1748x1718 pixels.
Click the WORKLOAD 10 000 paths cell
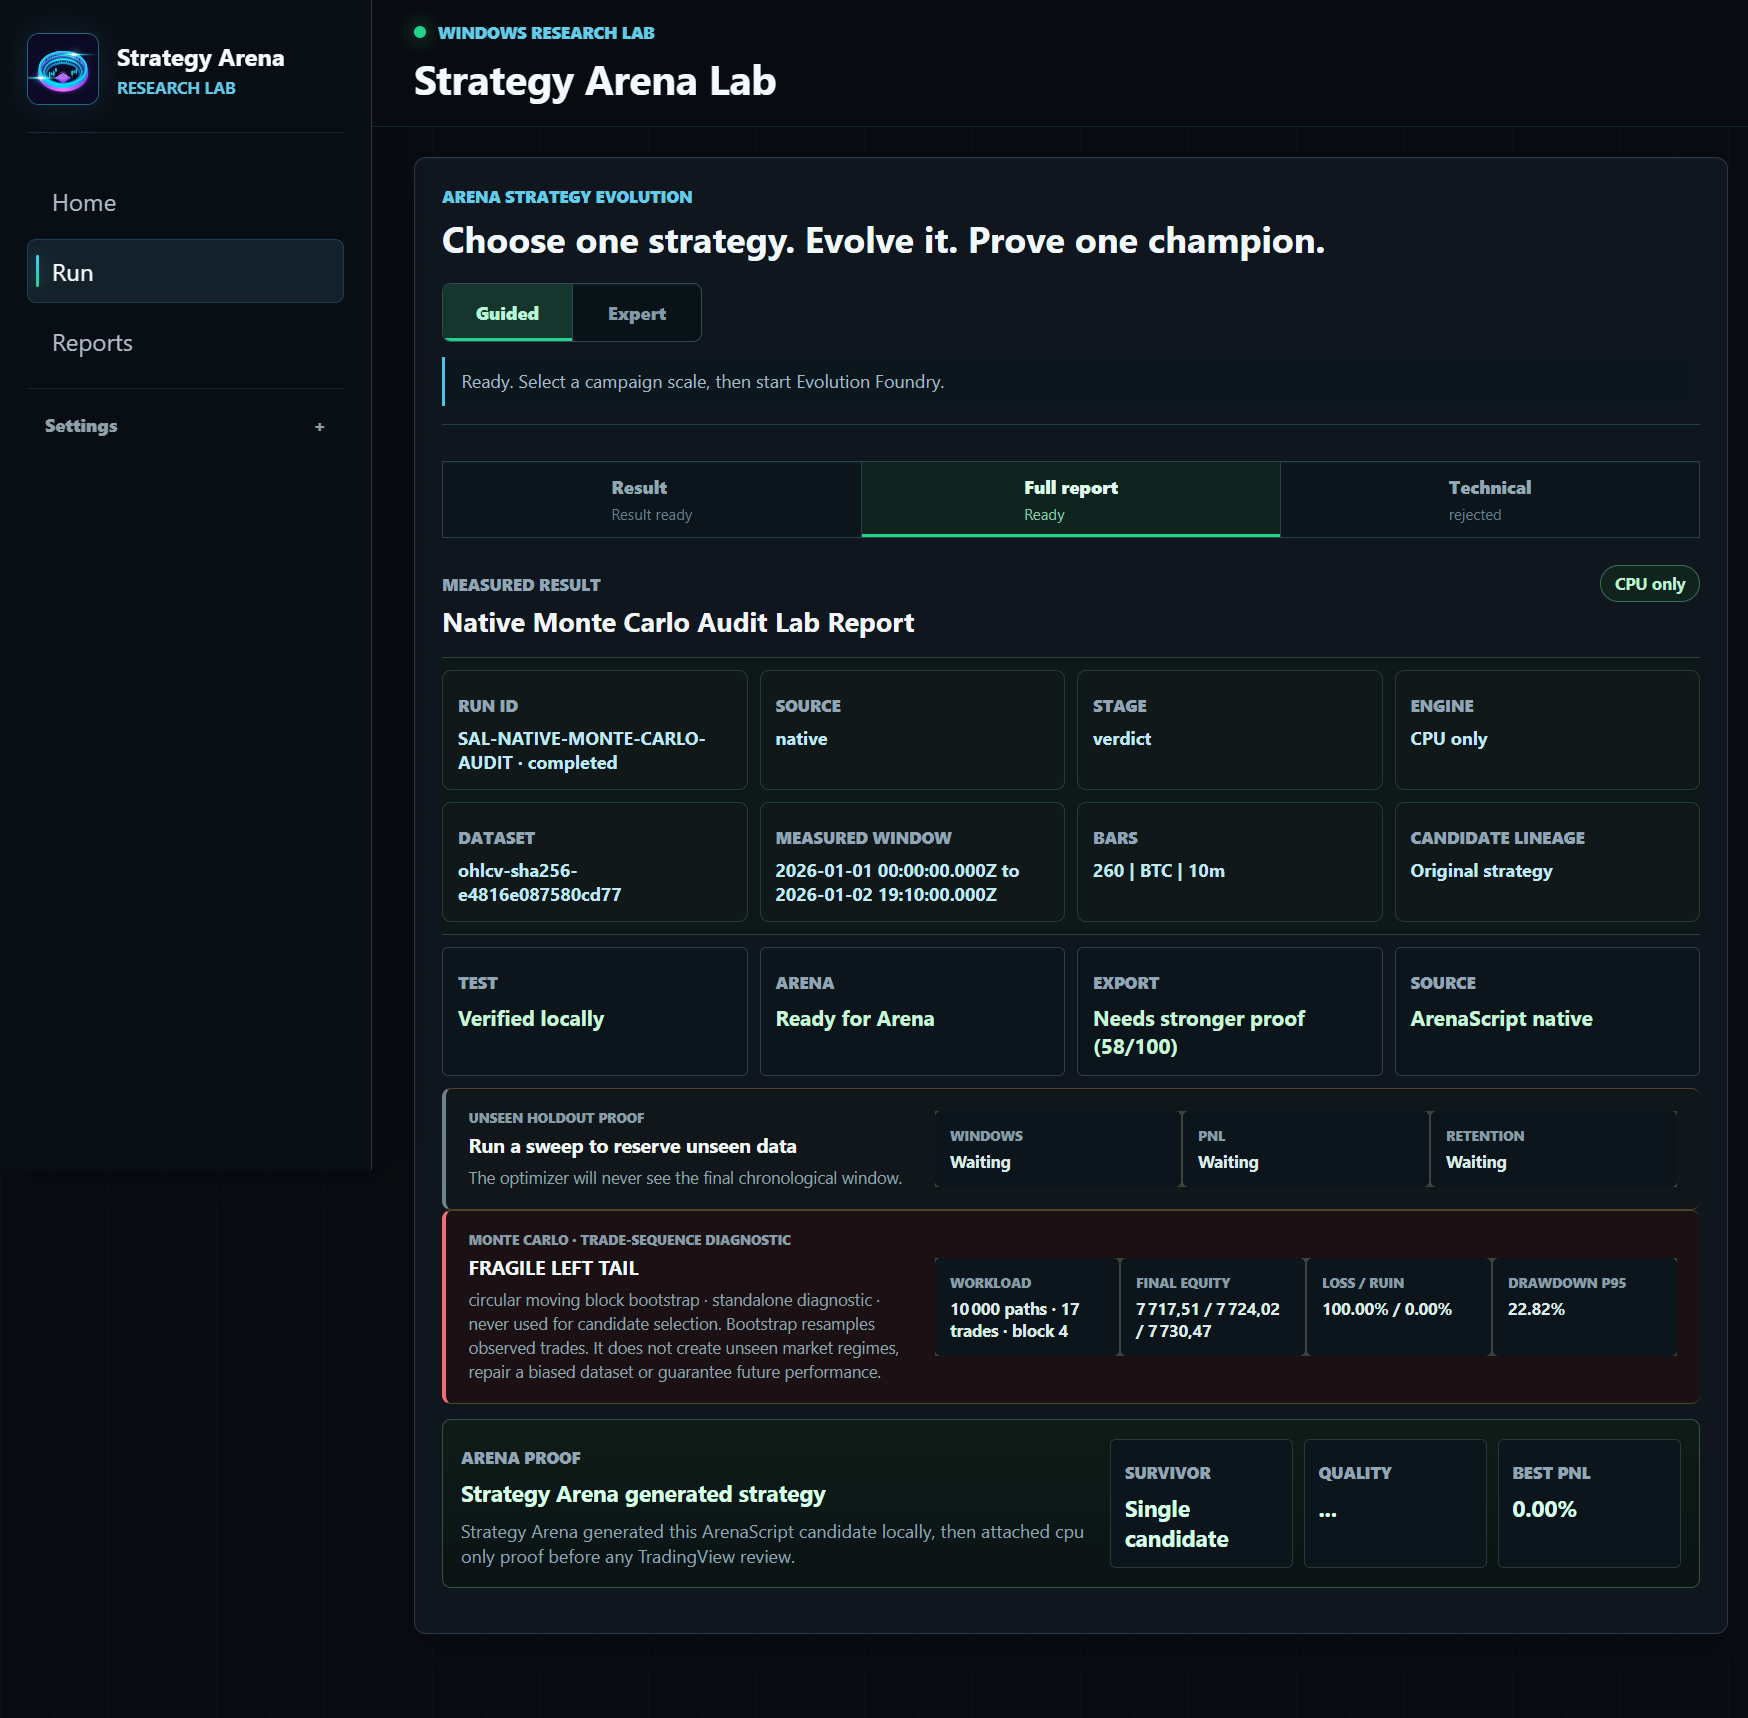1027,1307
